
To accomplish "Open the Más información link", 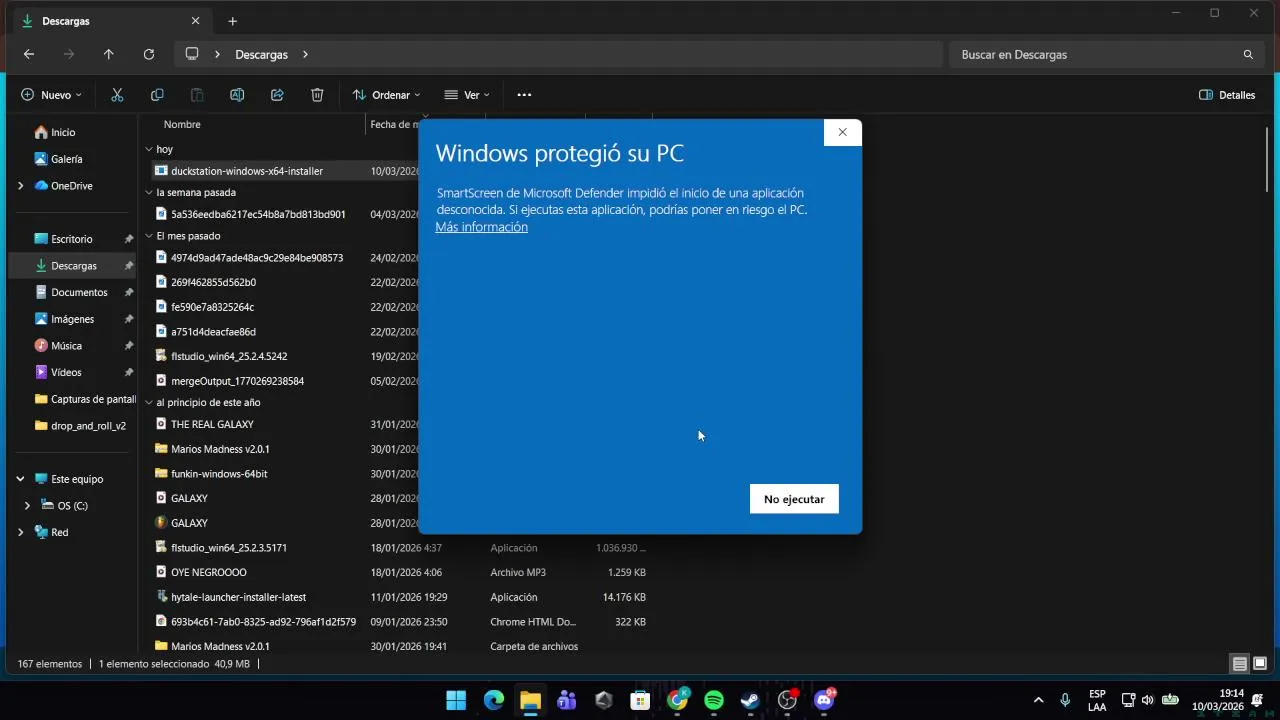I will pyautogui.click(x=481, y=227).
